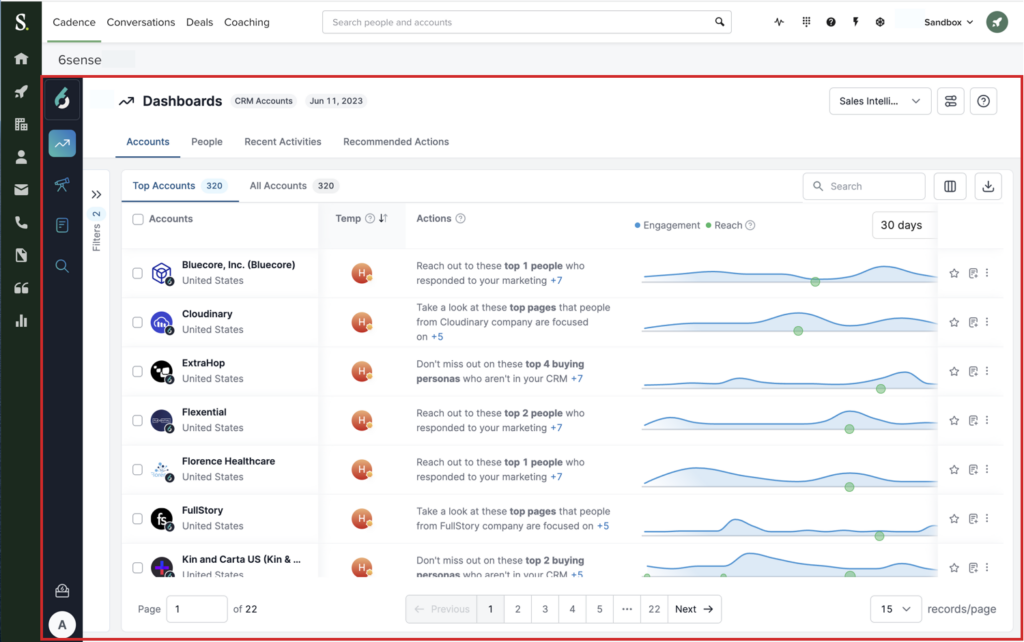This screenshot has height=642, width=1024.
Task: Open the Sandbox dropdown
Action: (x=948, y=22)
